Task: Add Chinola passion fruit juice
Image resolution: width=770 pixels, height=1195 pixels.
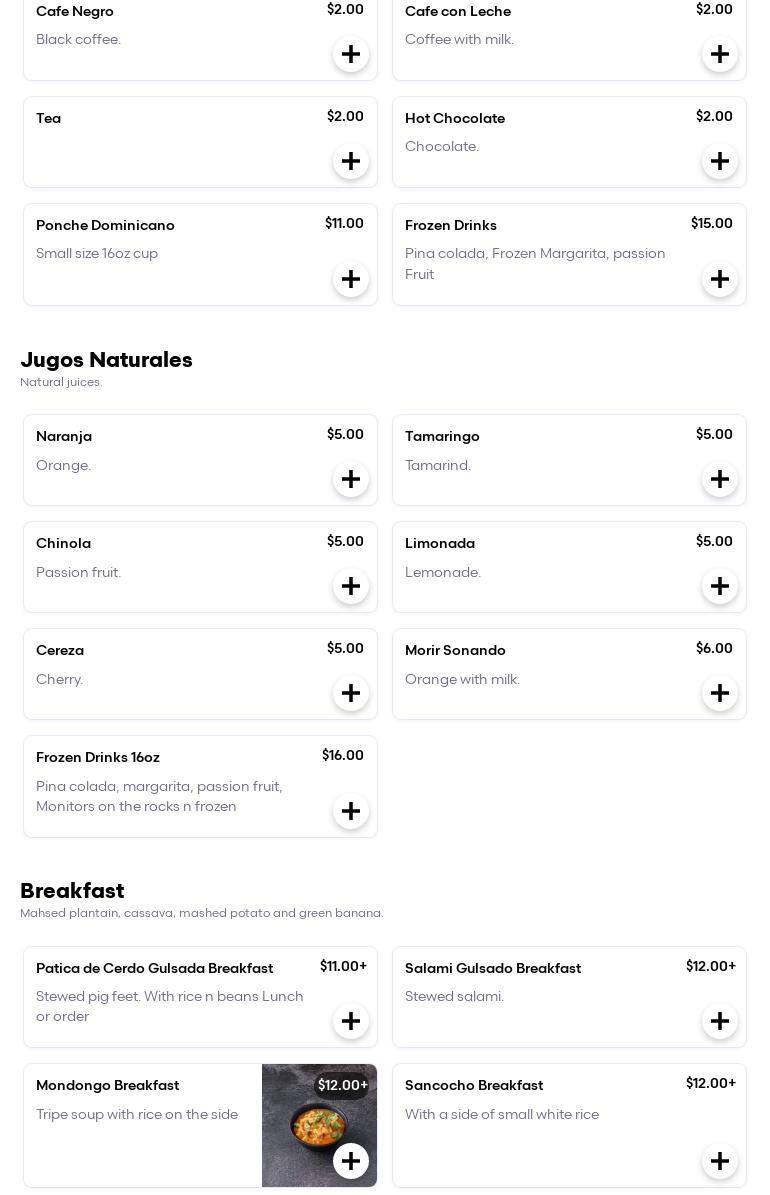Action: click(x=351, y=586)
